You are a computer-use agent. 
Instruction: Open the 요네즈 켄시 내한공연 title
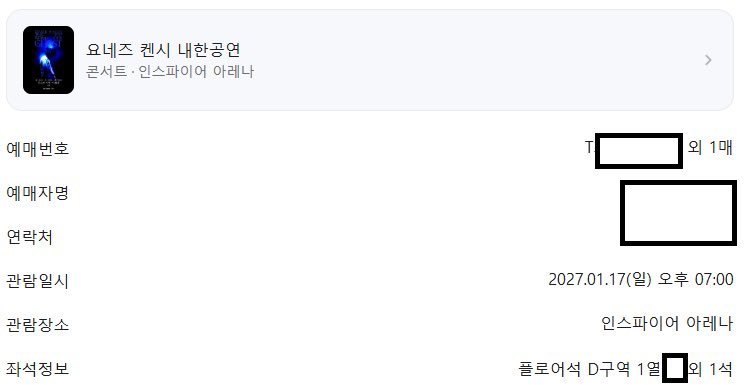pos(163,50)
